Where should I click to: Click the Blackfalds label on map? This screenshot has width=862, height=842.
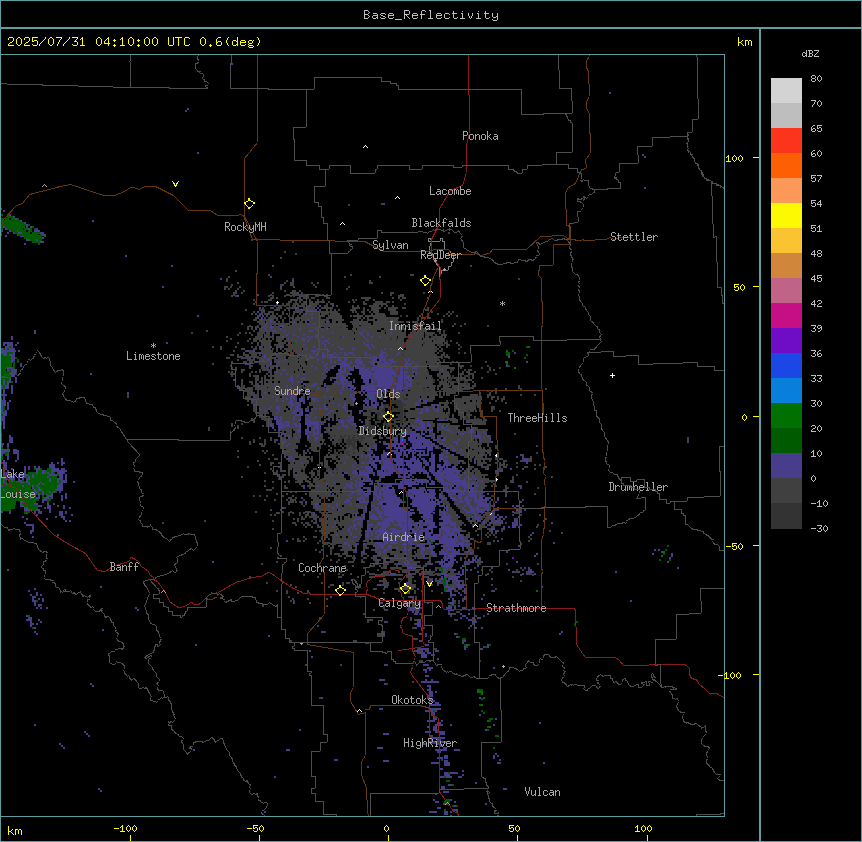click(441, 223)
